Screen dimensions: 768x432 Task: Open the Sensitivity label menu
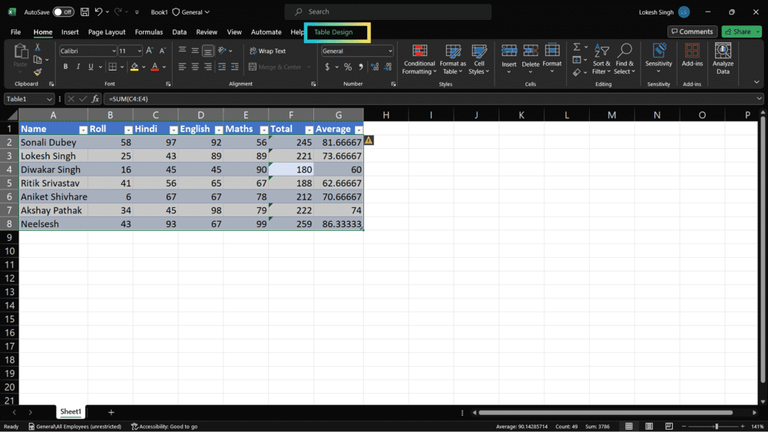point(658,59)
